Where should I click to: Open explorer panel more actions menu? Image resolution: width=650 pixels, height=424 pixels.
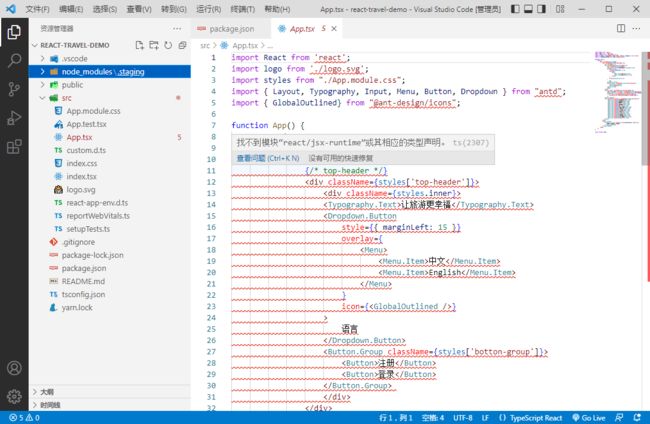pos(177,29)
